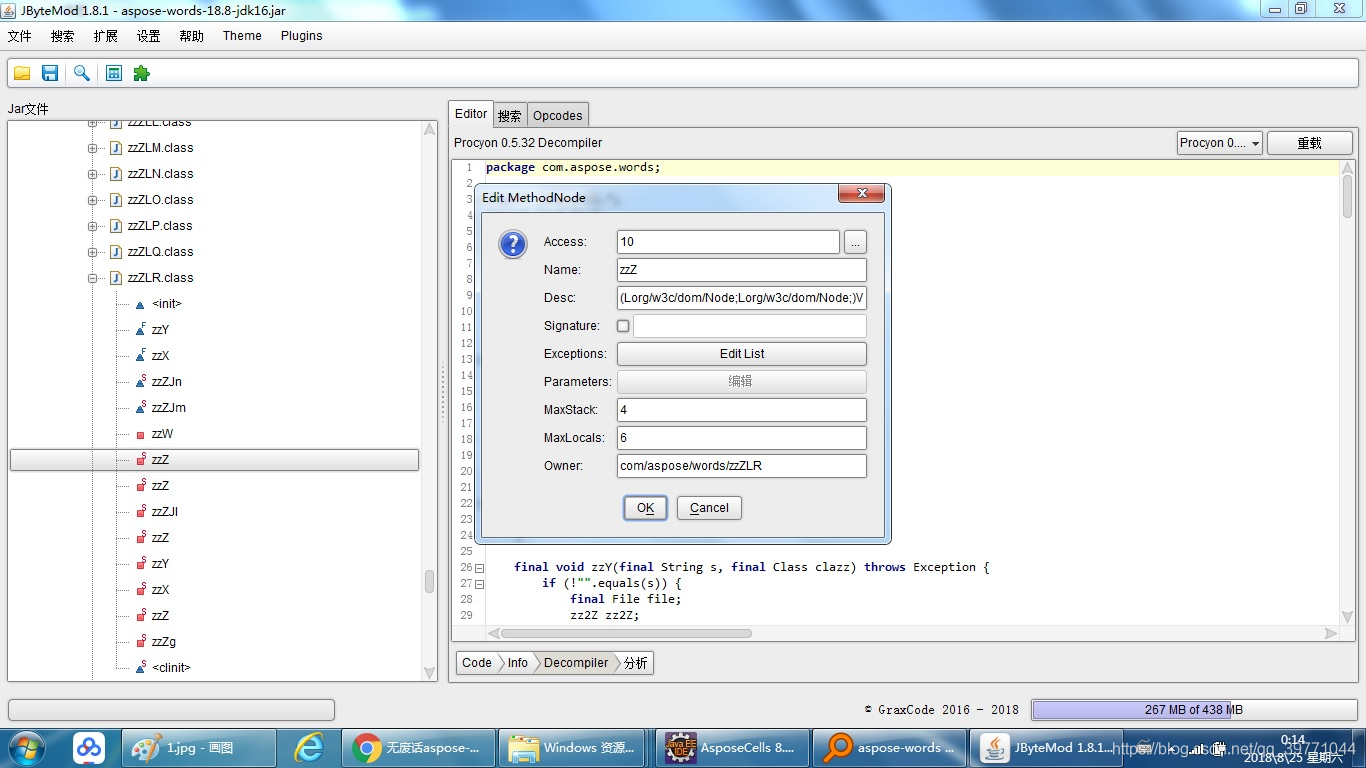Open the Plugins menu

click(x=301, y=36)
